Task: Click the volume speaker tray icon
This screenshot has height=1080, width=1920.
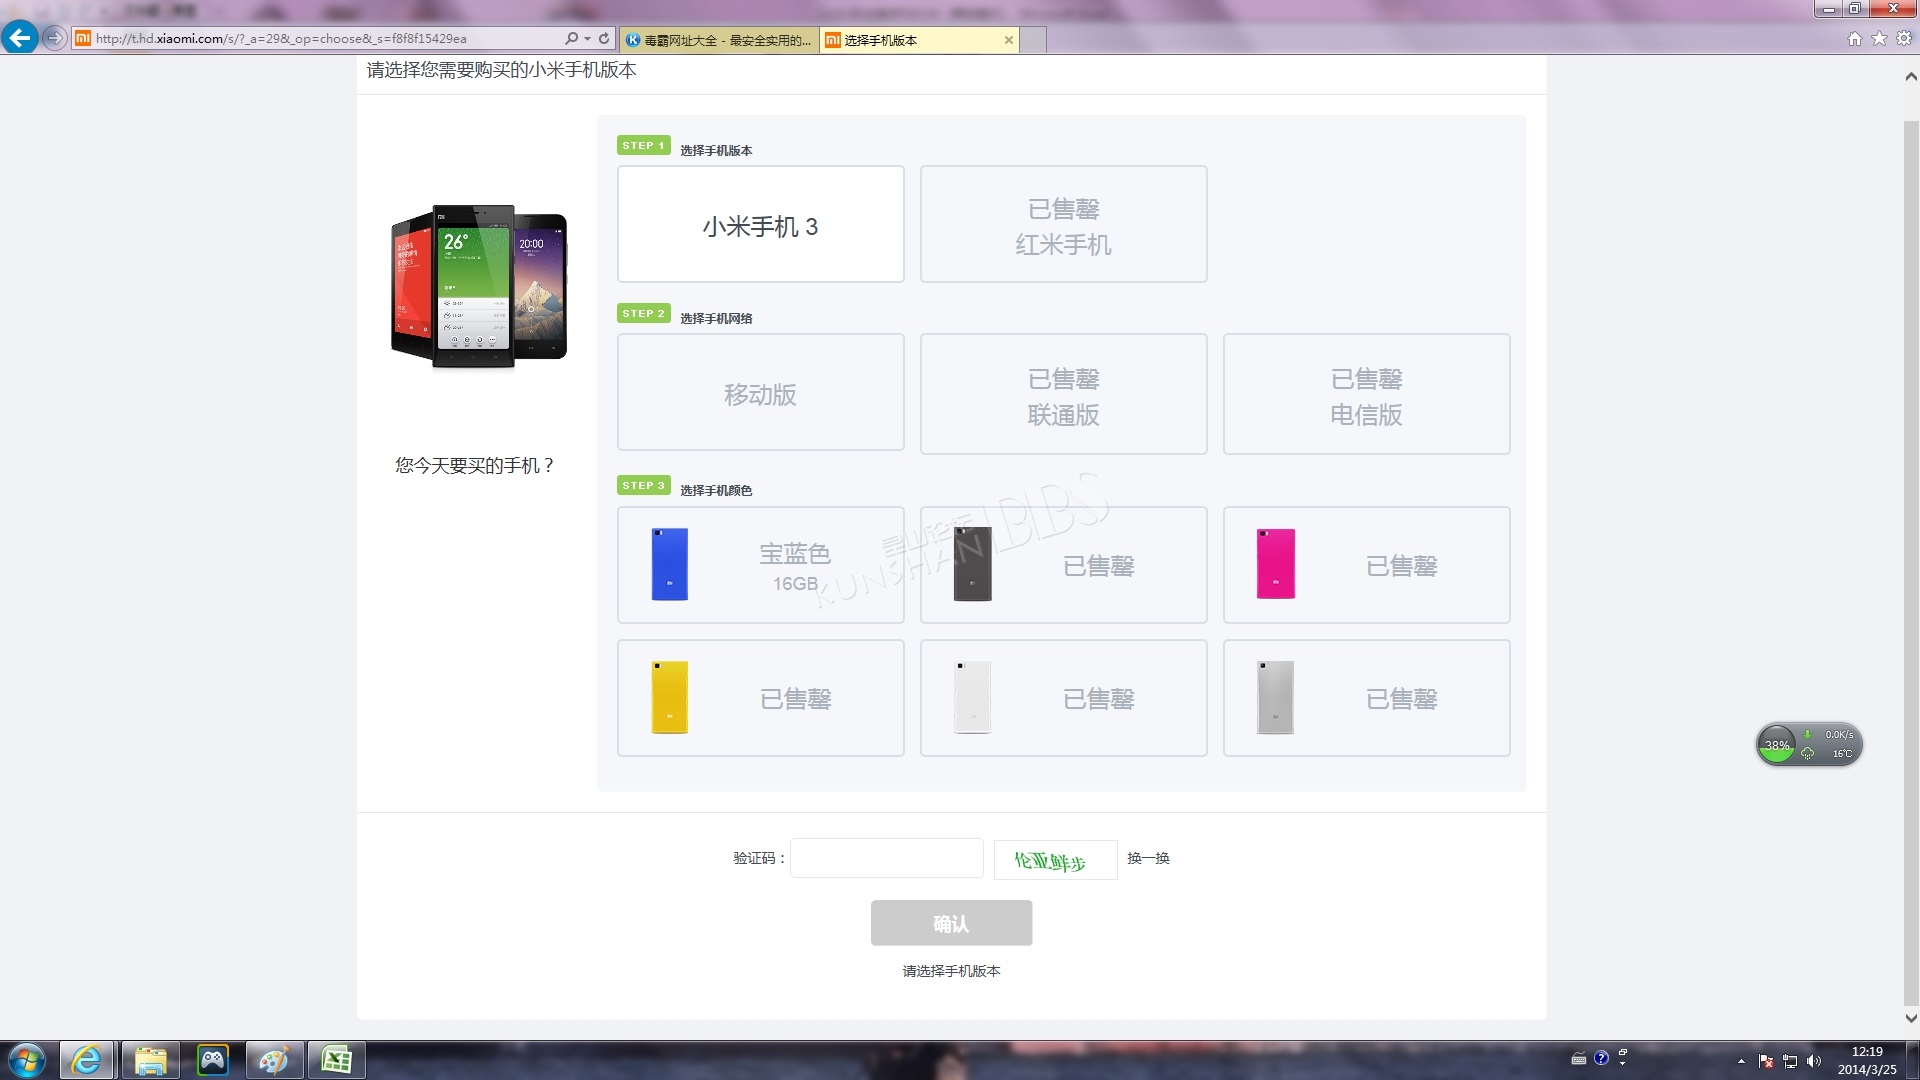Action: [x=1814, y=1061]
